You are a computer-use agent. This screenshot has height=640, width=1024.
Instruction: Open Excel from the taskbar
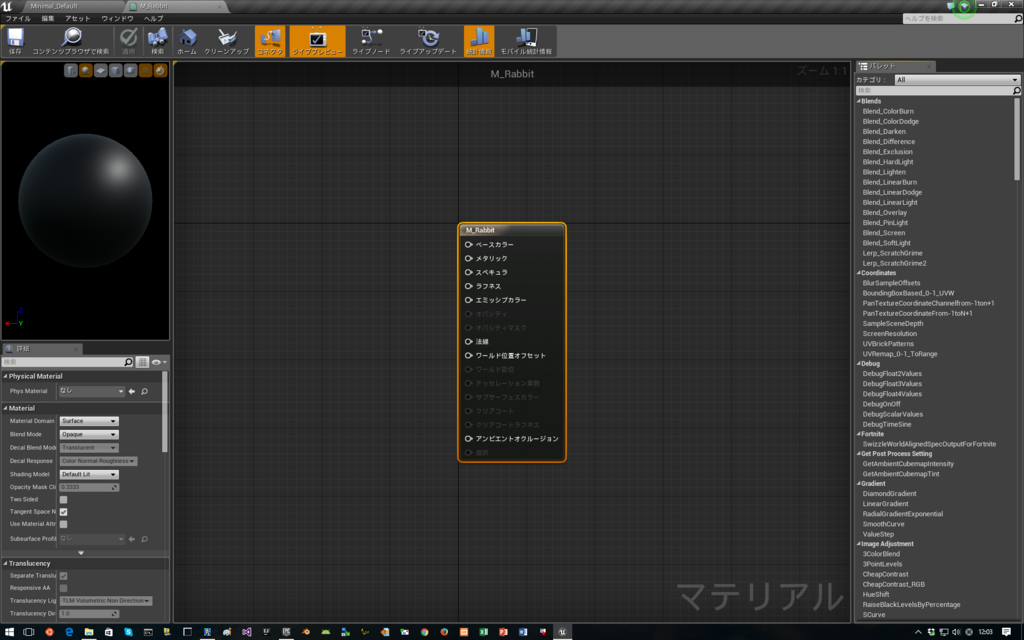click(483, 632)
